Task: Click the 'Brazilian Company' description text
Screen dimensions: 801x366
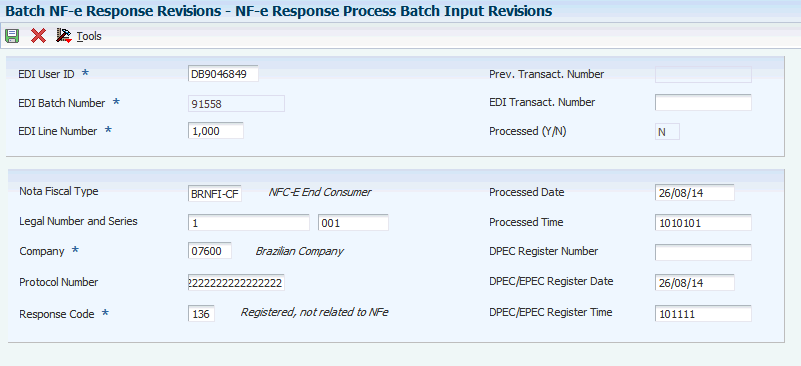Action: [x=299, y=251]
